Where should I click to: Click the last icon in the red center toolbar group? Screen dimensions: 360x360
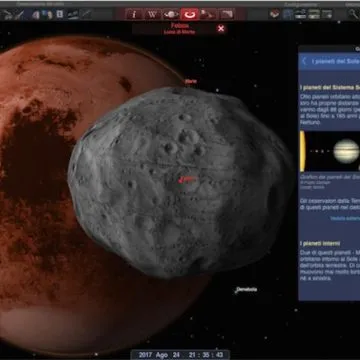(x=227, y=14)
